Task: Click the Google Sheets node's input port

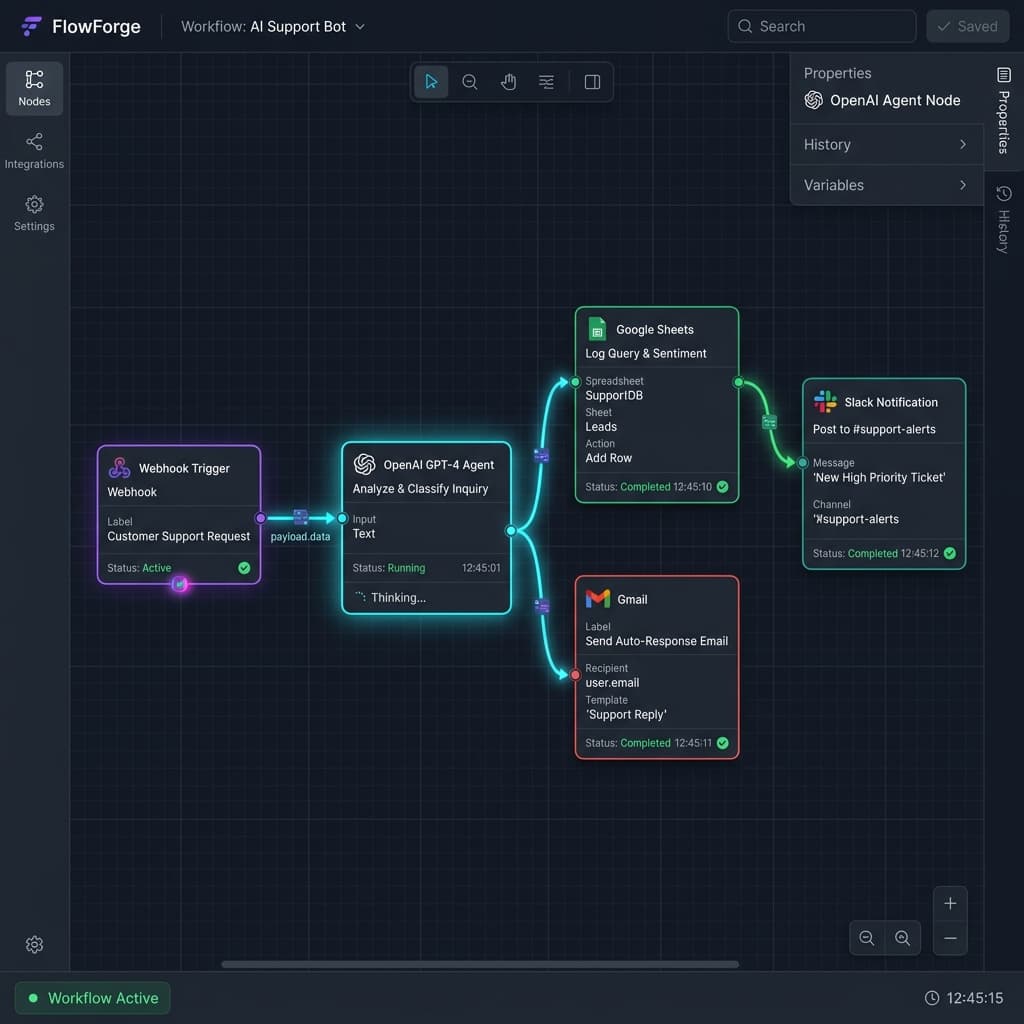Action: pos(575,381)
